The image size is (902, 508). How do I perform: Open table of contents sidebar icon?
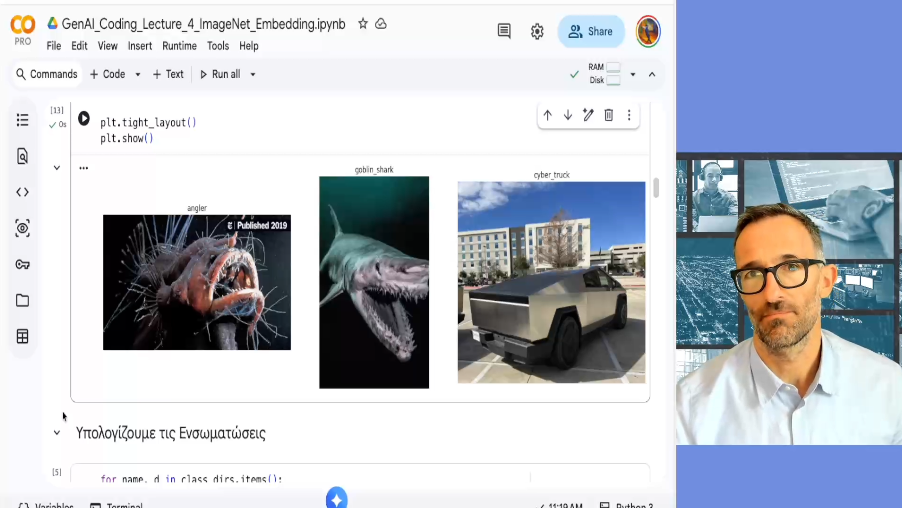(22, 120)
